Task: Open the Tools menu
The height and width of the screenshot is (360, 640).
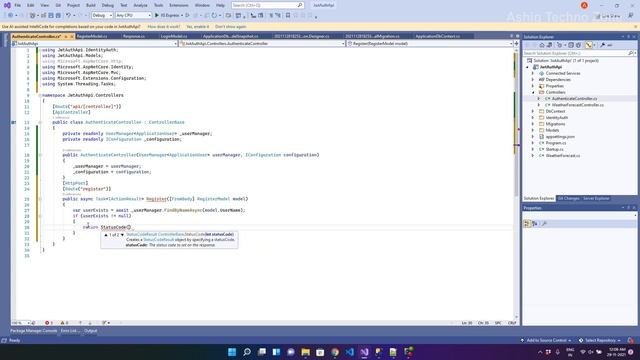Action: pos(158,5)
